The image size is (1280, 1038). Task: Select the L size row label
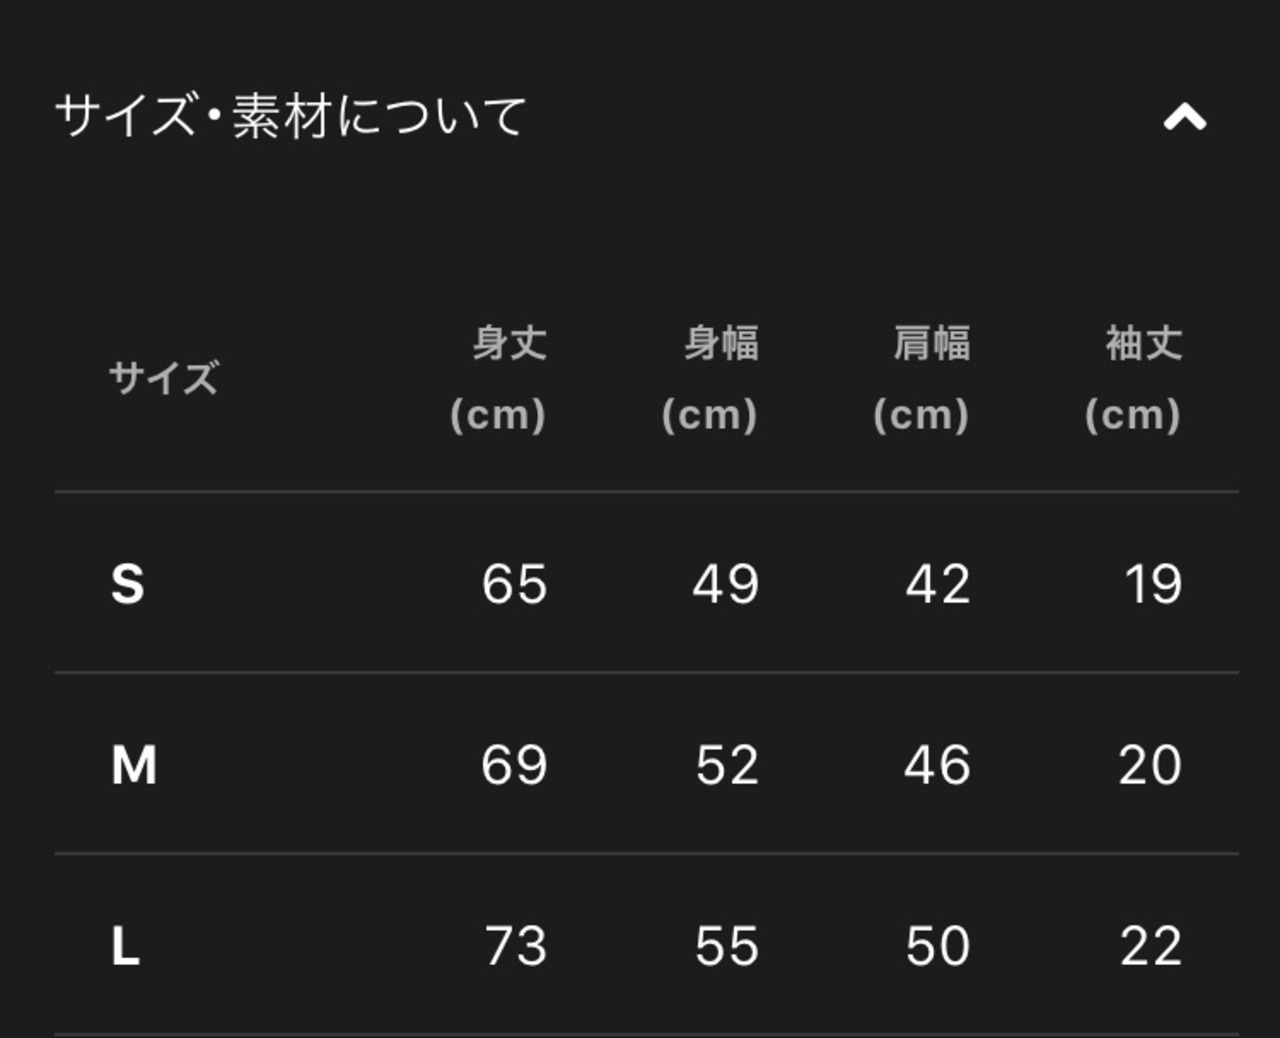(125, 946)
